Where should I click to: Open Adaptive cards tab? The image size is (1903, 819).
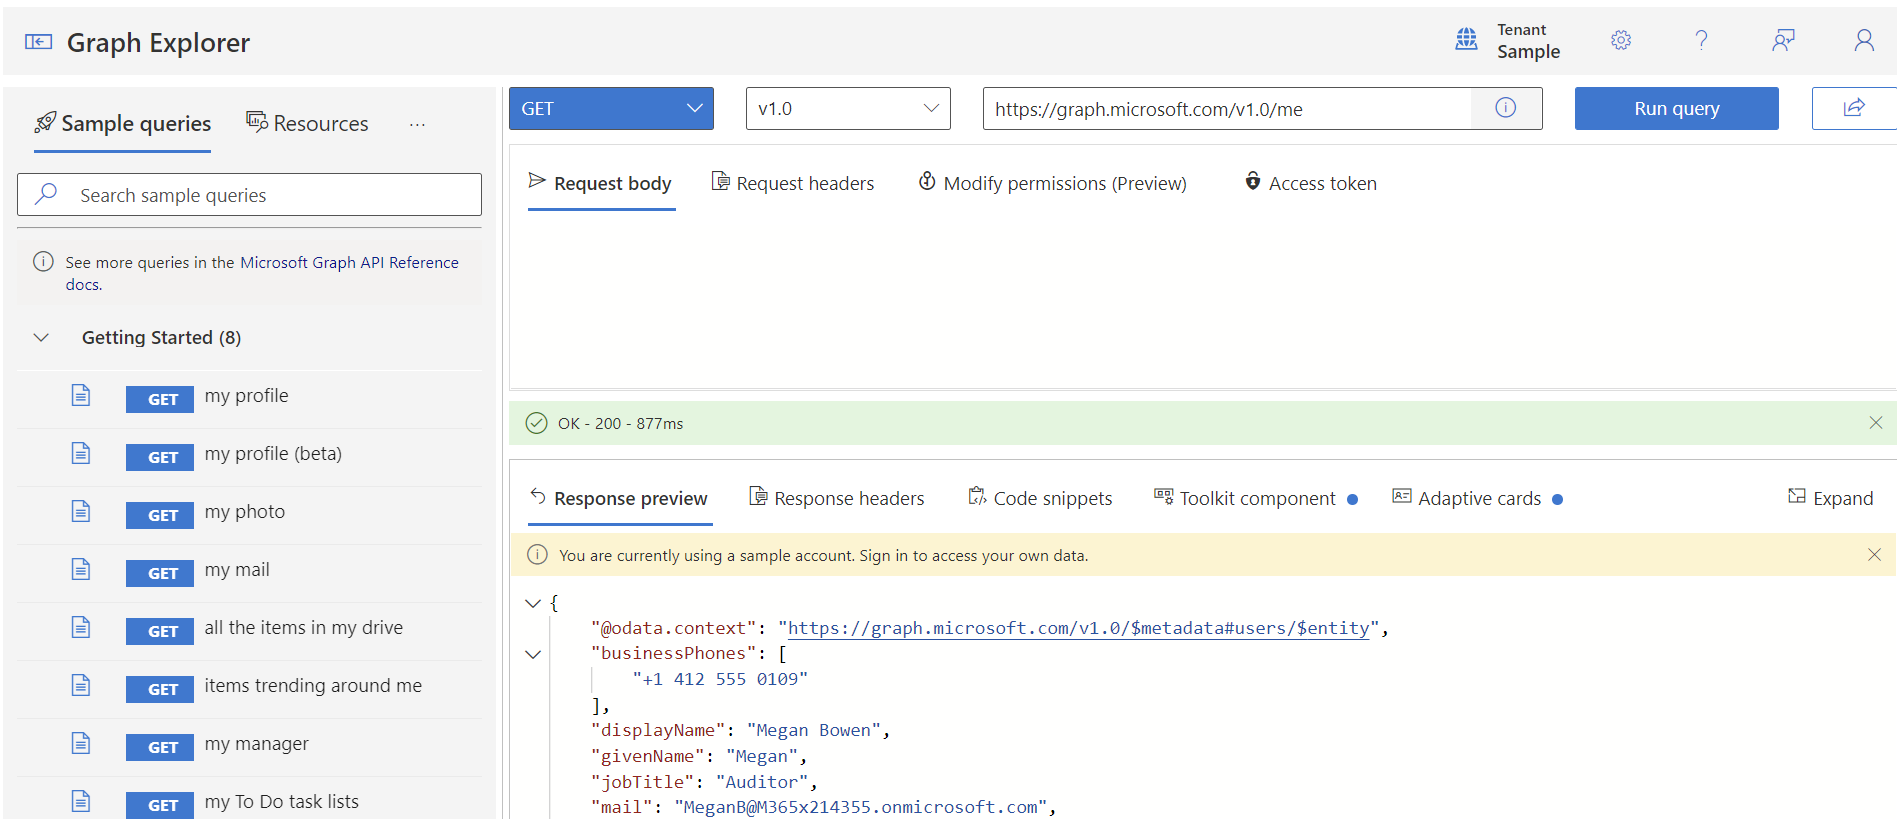coord(1478,498)
